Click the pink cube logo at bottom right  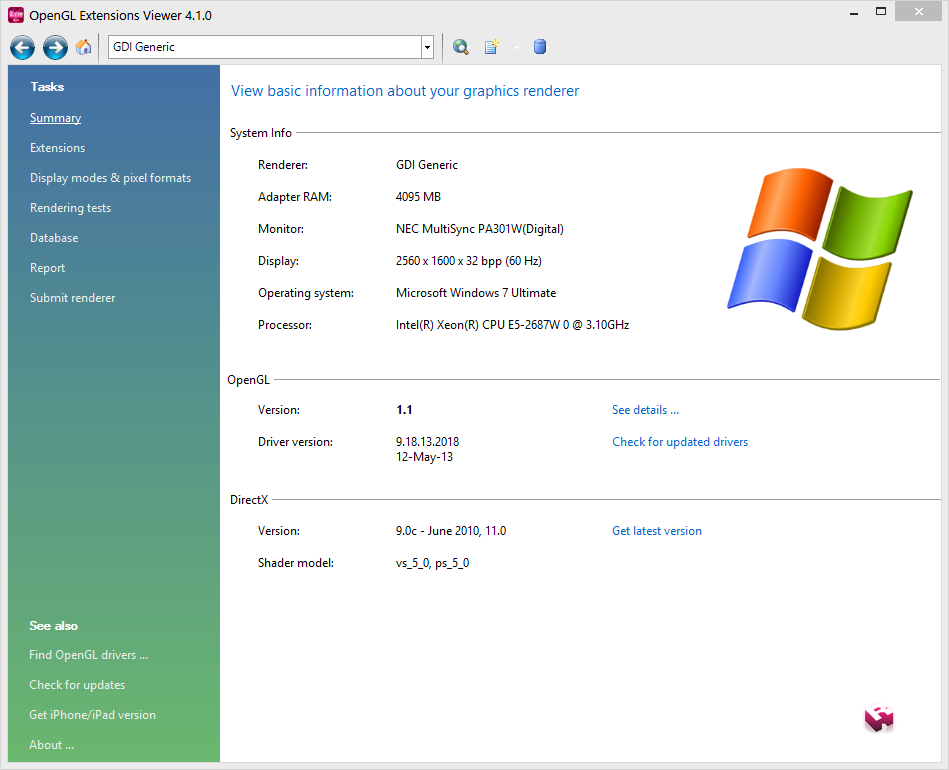[x=879, y=718]
